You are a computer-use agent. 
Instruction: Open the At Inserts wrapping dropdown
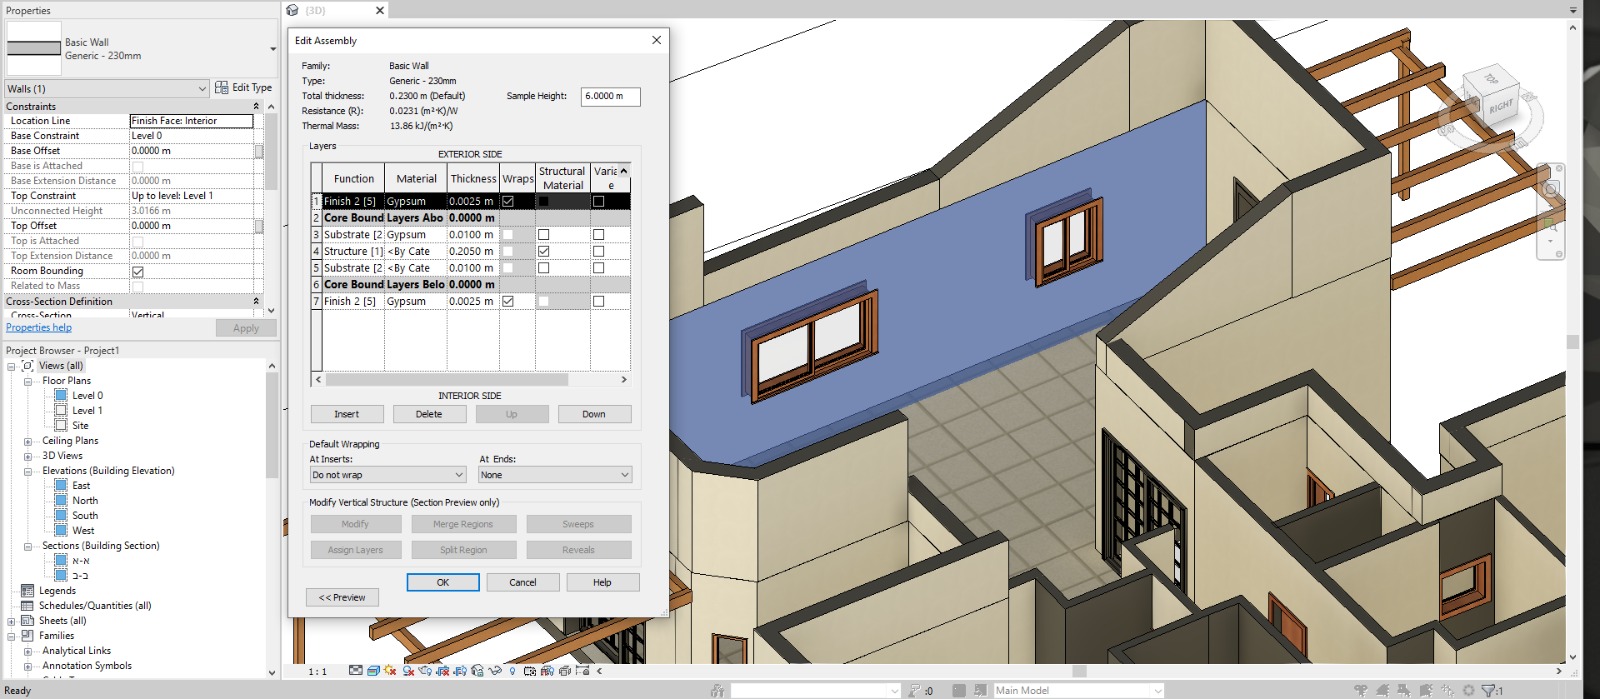point(388,475)
